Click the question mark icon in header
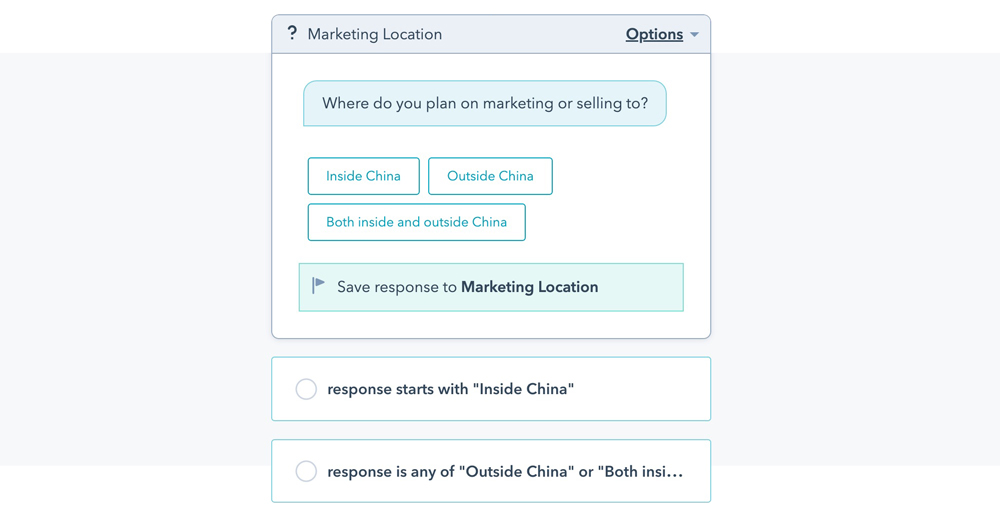The height and width of the screenshot is (518, 1000). pyautogui.click(x=292, y=33)
